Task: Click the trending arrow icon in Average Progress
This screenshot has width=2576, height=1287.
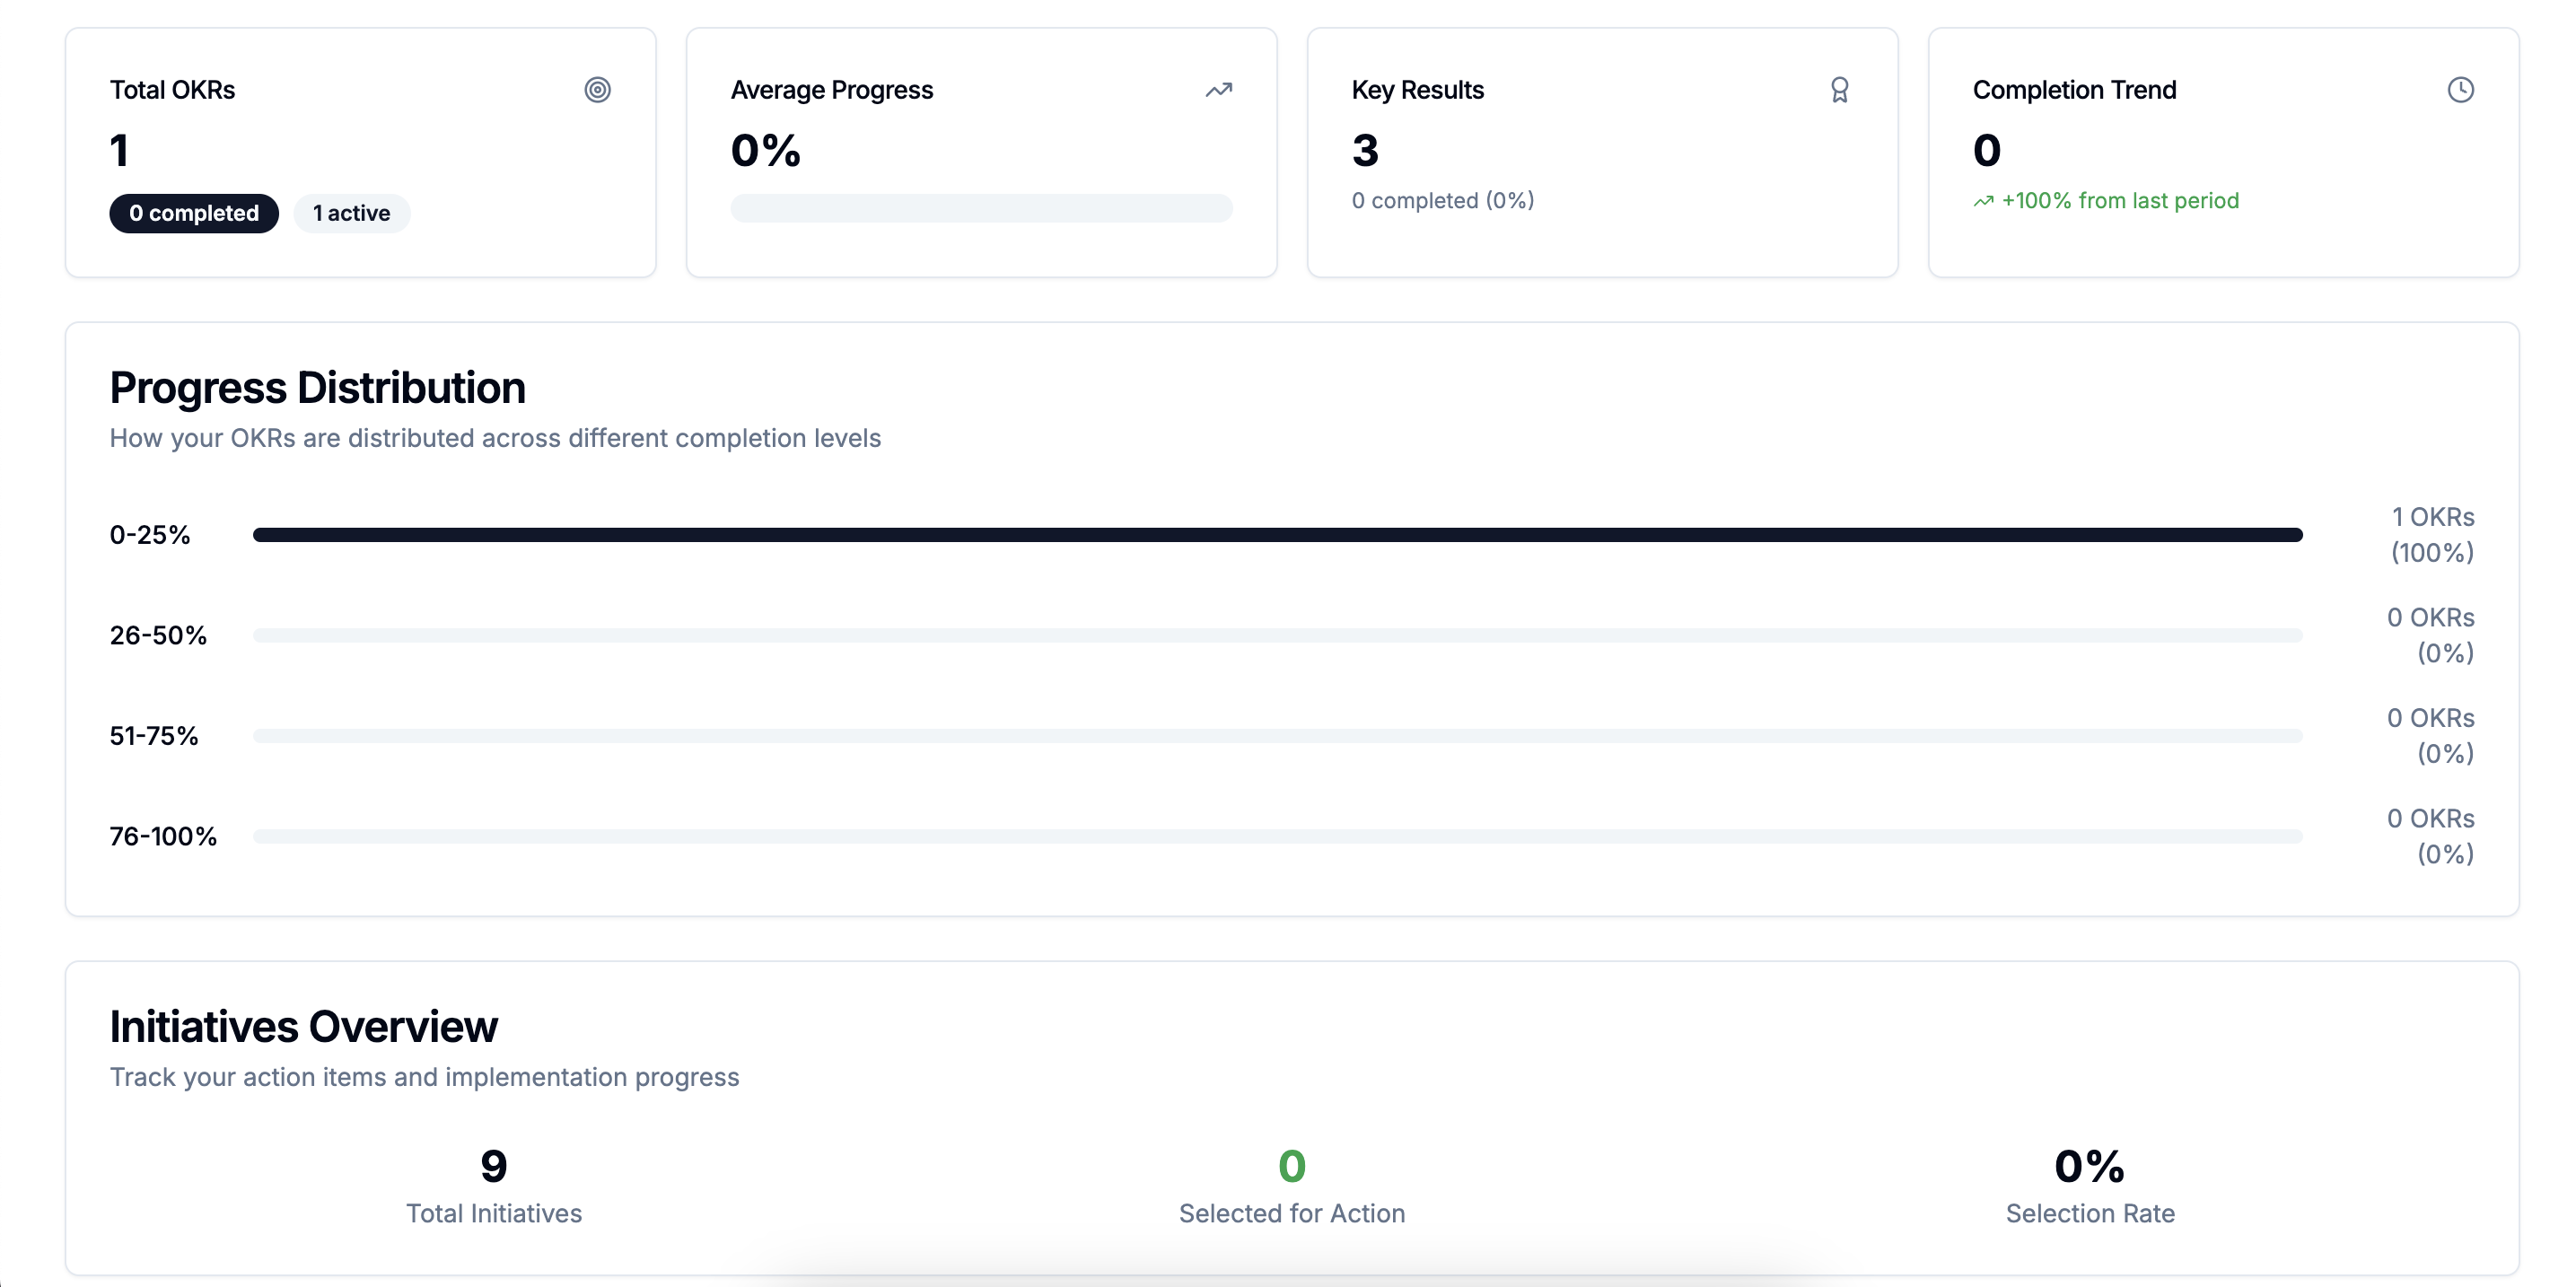Action: click(x=1218, y=90)
